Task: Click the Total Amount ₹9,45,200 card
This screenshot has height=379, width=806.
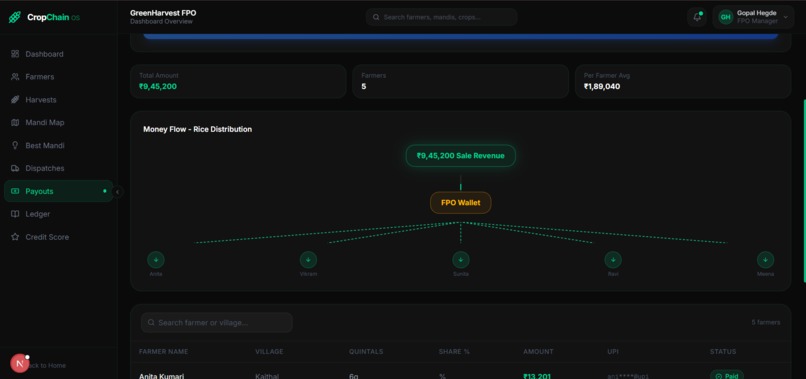Action: (x=238, y=81)
